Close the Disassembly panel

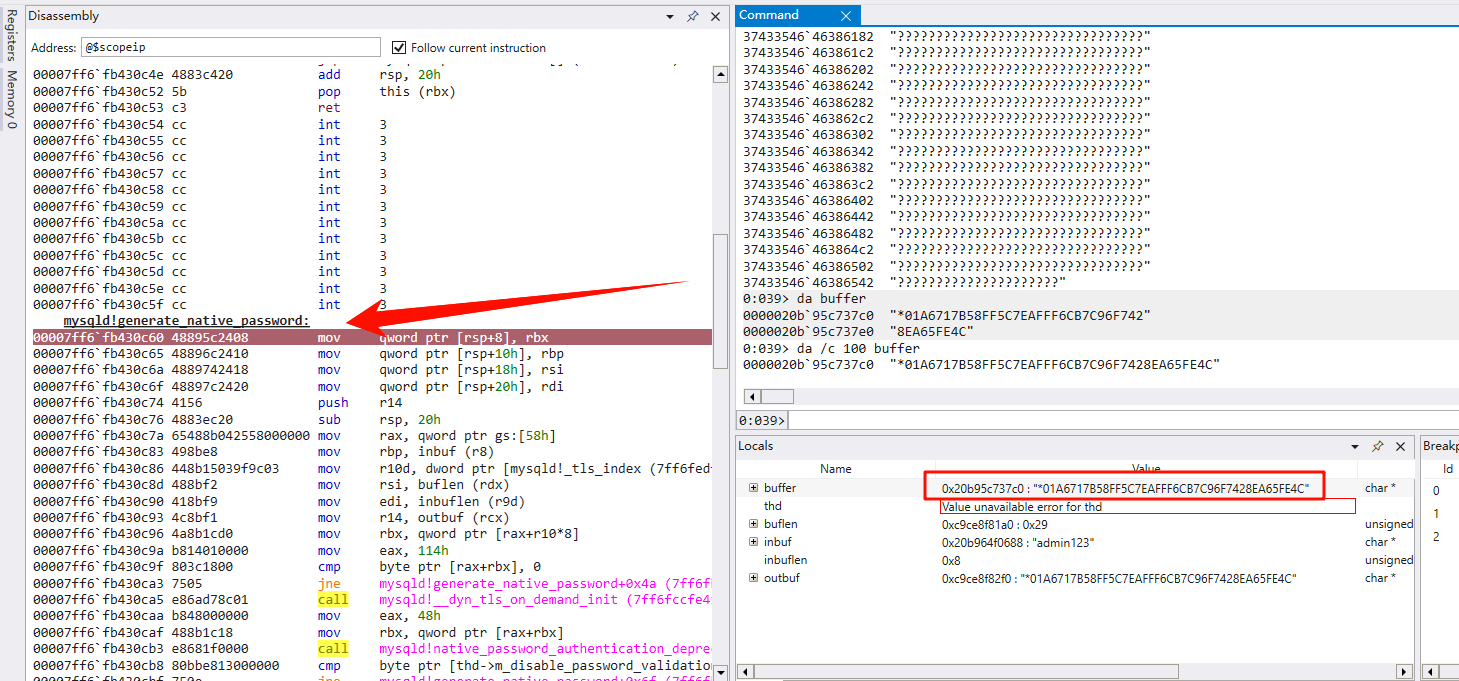tap(715, 16)
